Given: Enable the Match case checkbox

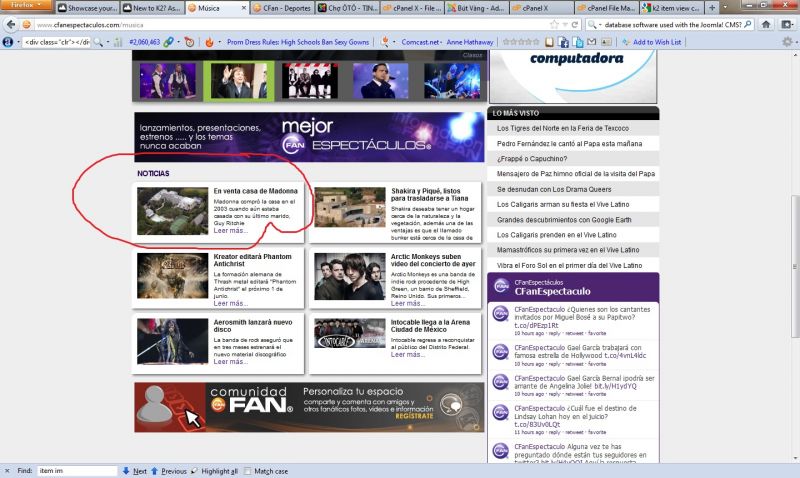Looking at the screenshot, I should [x=247, y=471].
